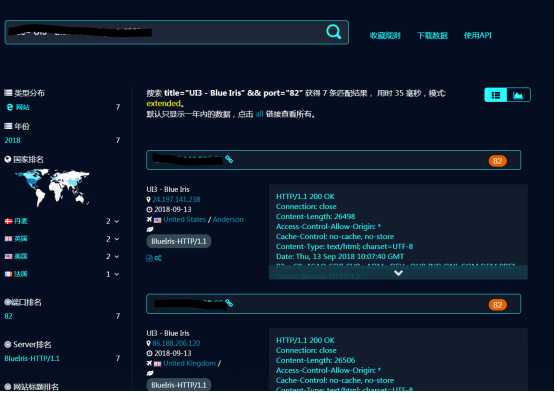Click the BlueIris-HTTP/1.1 tag in second result
The height and width of the screenshot is (393, 557).
tap(179, 385)
